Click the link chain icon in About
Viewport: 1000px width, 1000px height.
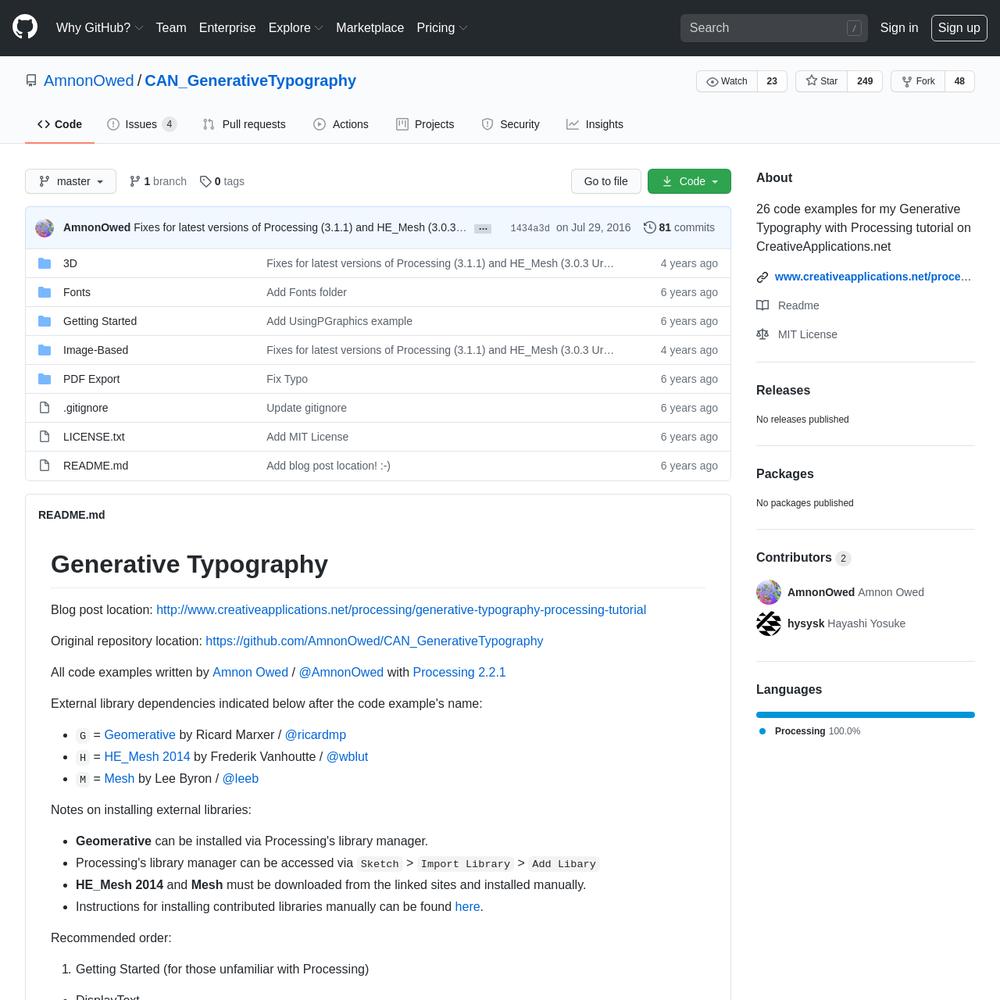click(x=762, y=277)
